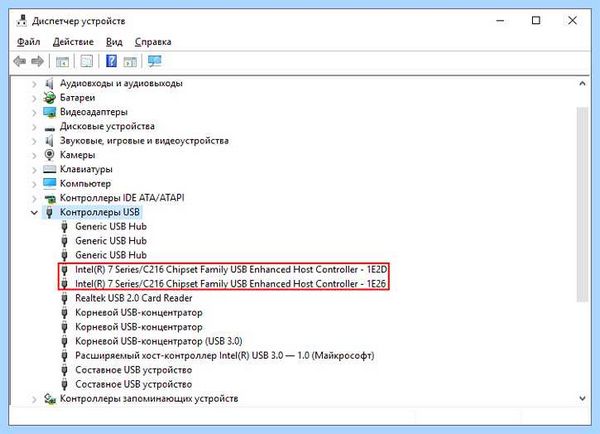The width and height of the screenshot is (600, 434).
Task: Expand the Контроллеры IDE ATA/ATAPI node
Action: [x=34, y=198]
